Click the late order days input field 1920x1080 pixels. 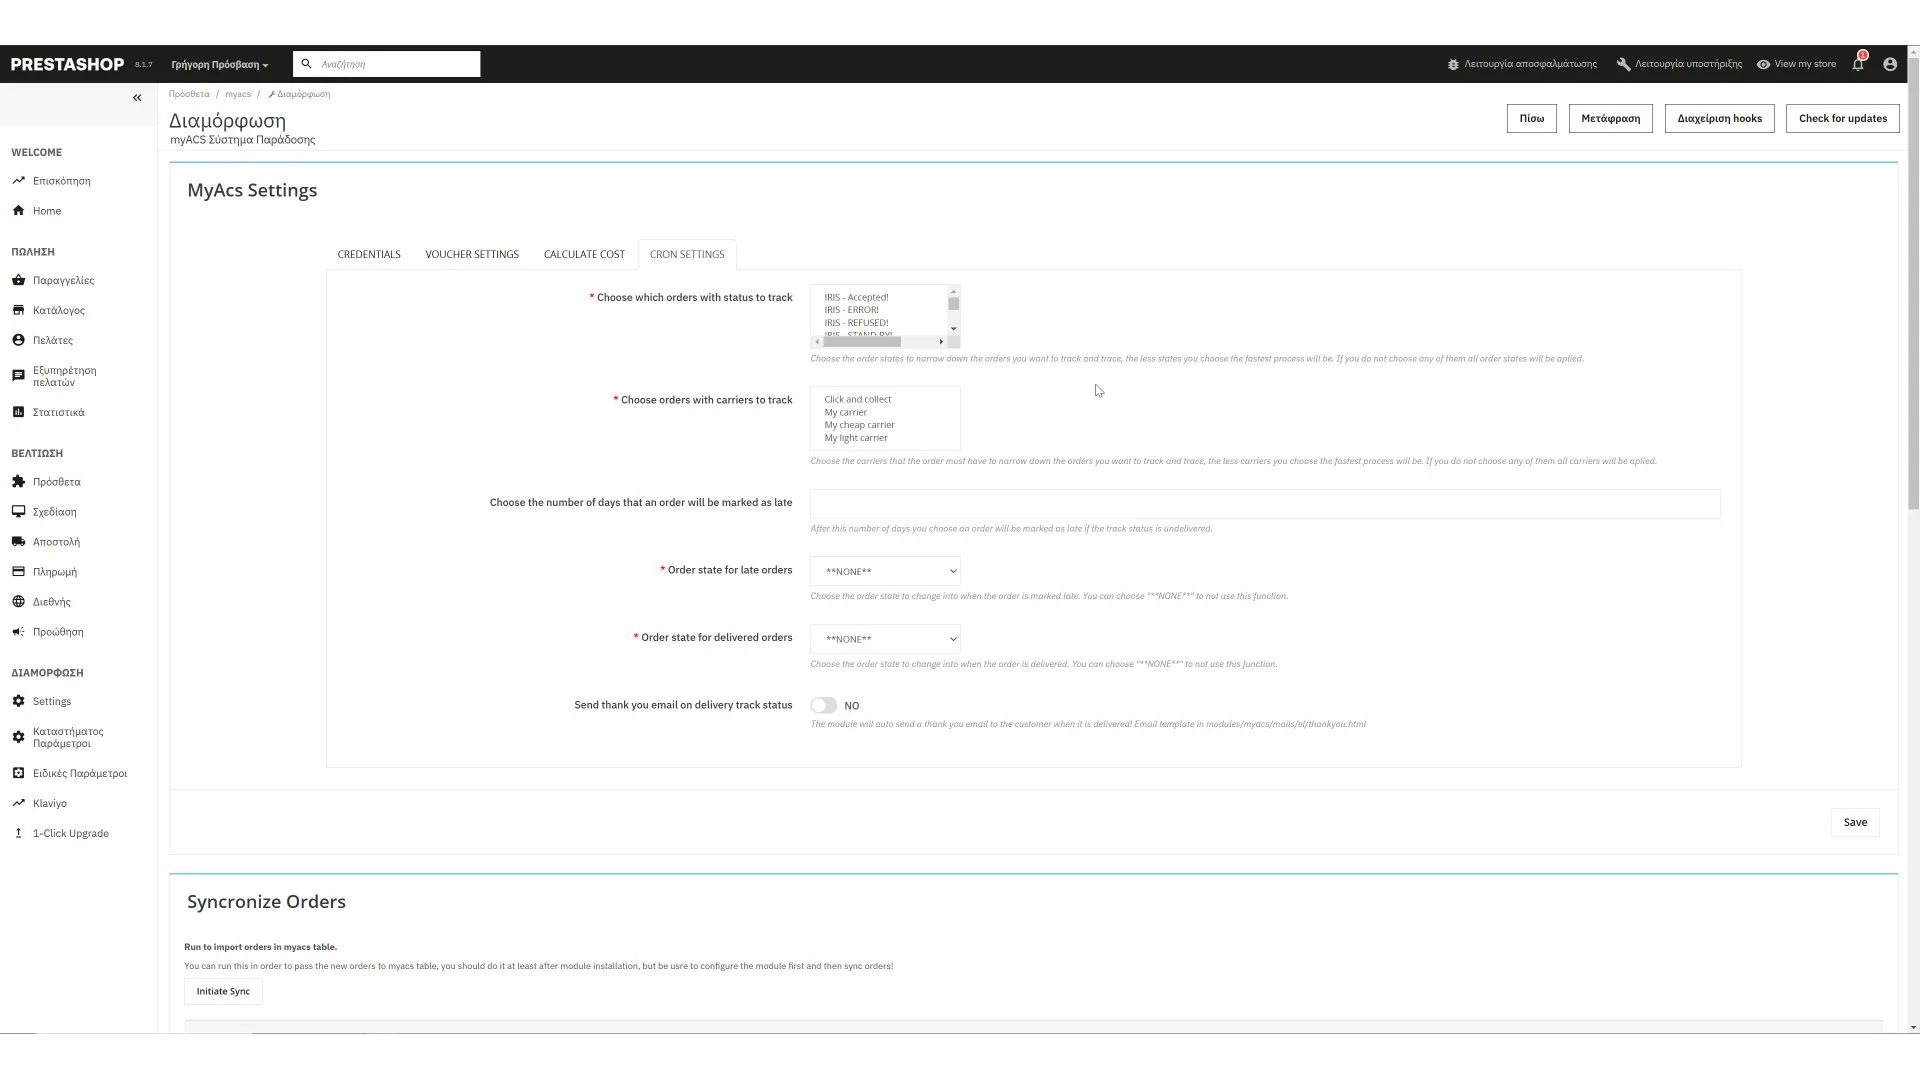(1264, 504)
